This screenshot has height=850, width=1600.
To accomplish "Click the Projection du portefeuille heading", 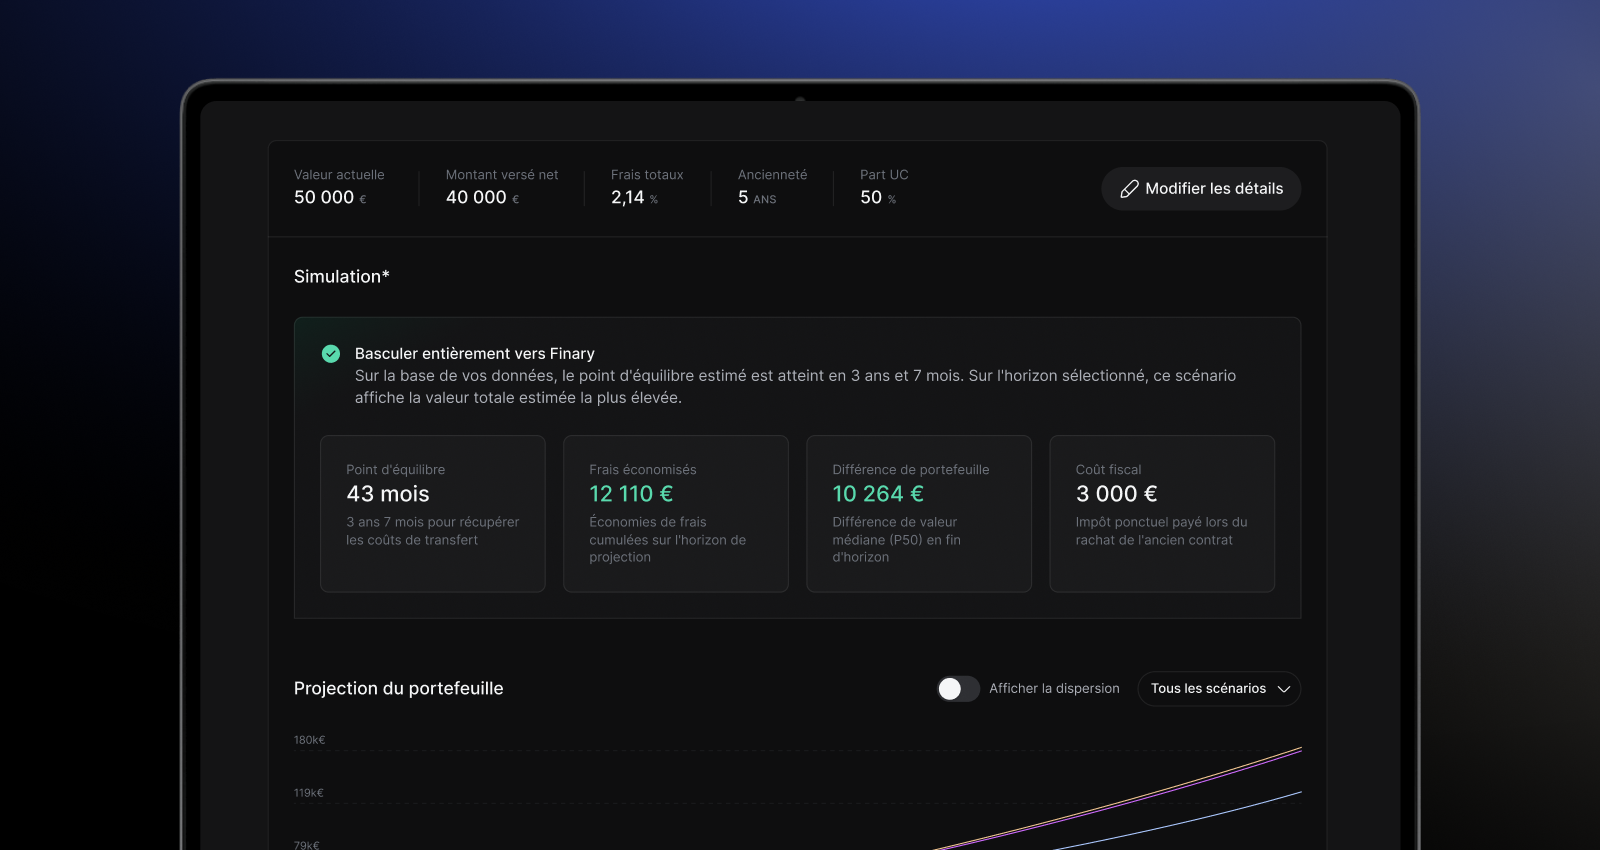I will tap(399, 689).
